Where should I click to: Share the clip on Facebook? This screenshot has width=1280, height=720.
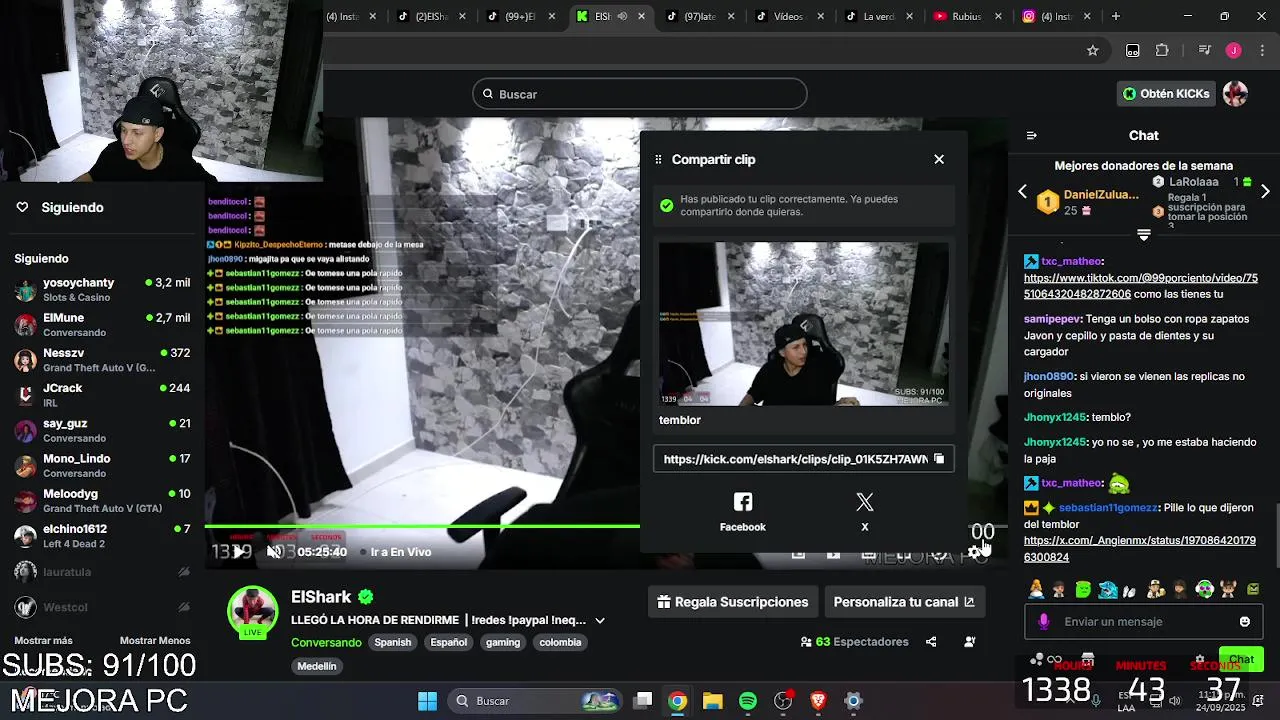click(x=743, y=512)
